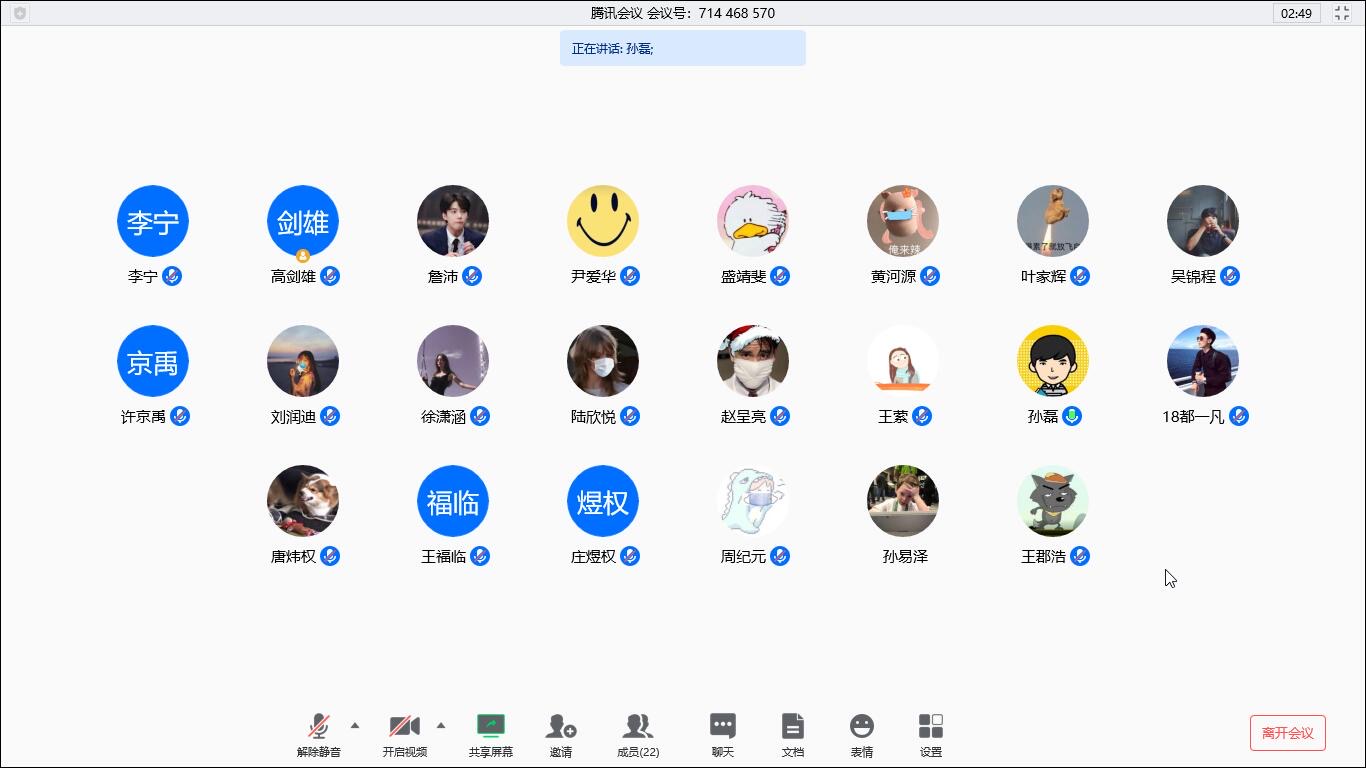Open the documents icon in toolbar
1366x768 pixels.
[x=792, y=727]
